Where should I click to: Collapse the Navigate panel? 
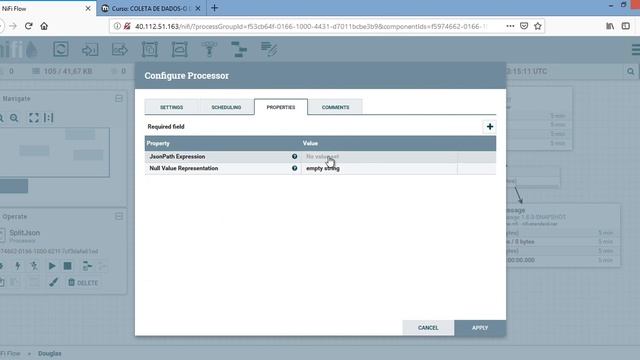tap(119, 98)
